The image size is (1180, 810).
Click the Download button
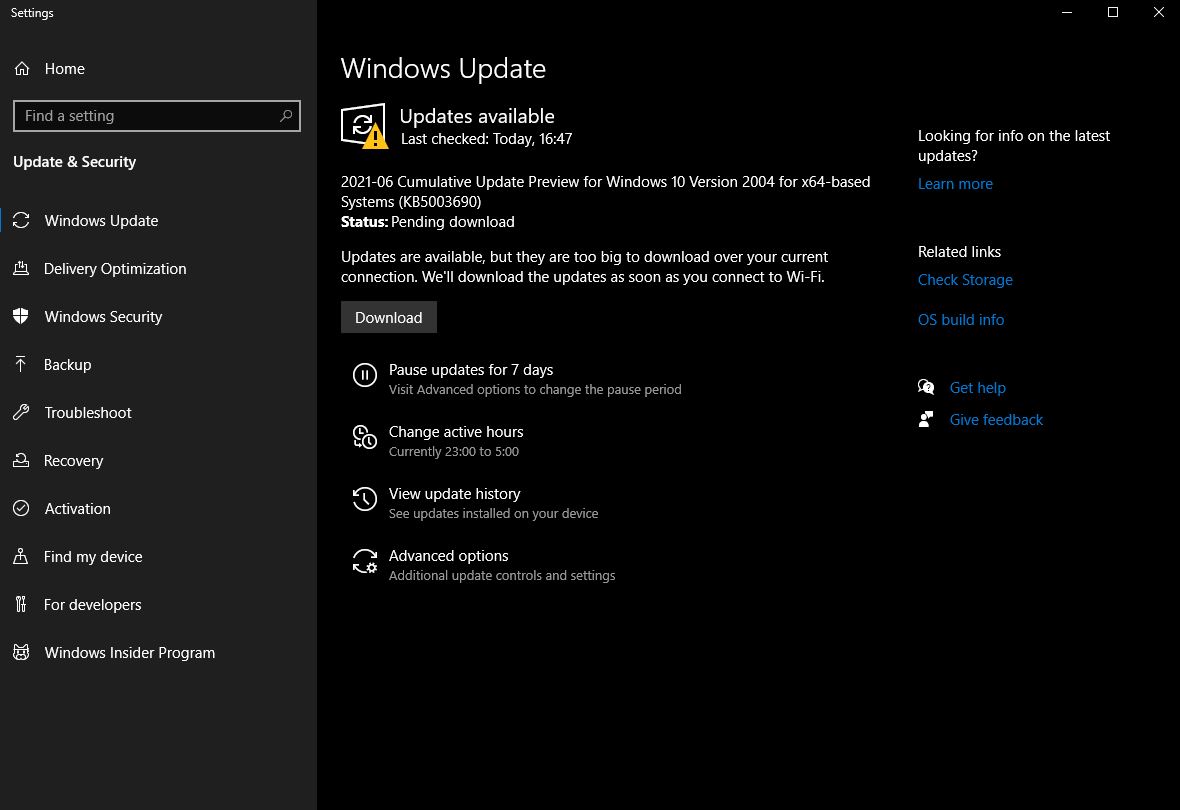pos(388,317)
